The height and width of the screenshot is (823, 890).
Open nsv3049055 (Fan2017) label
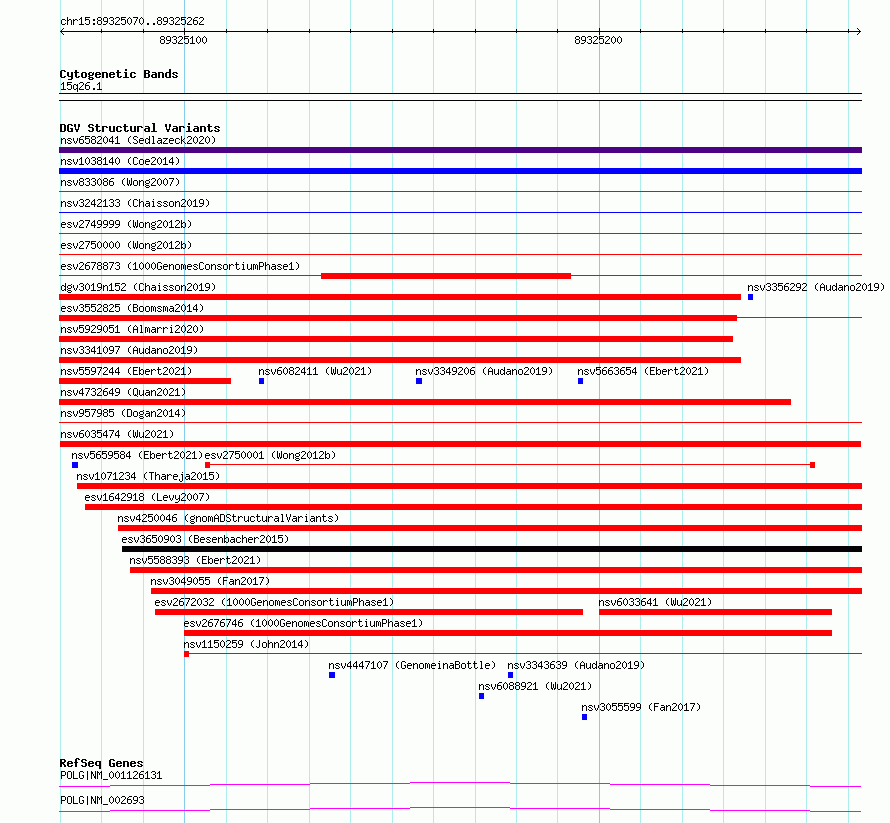point(210,581)
